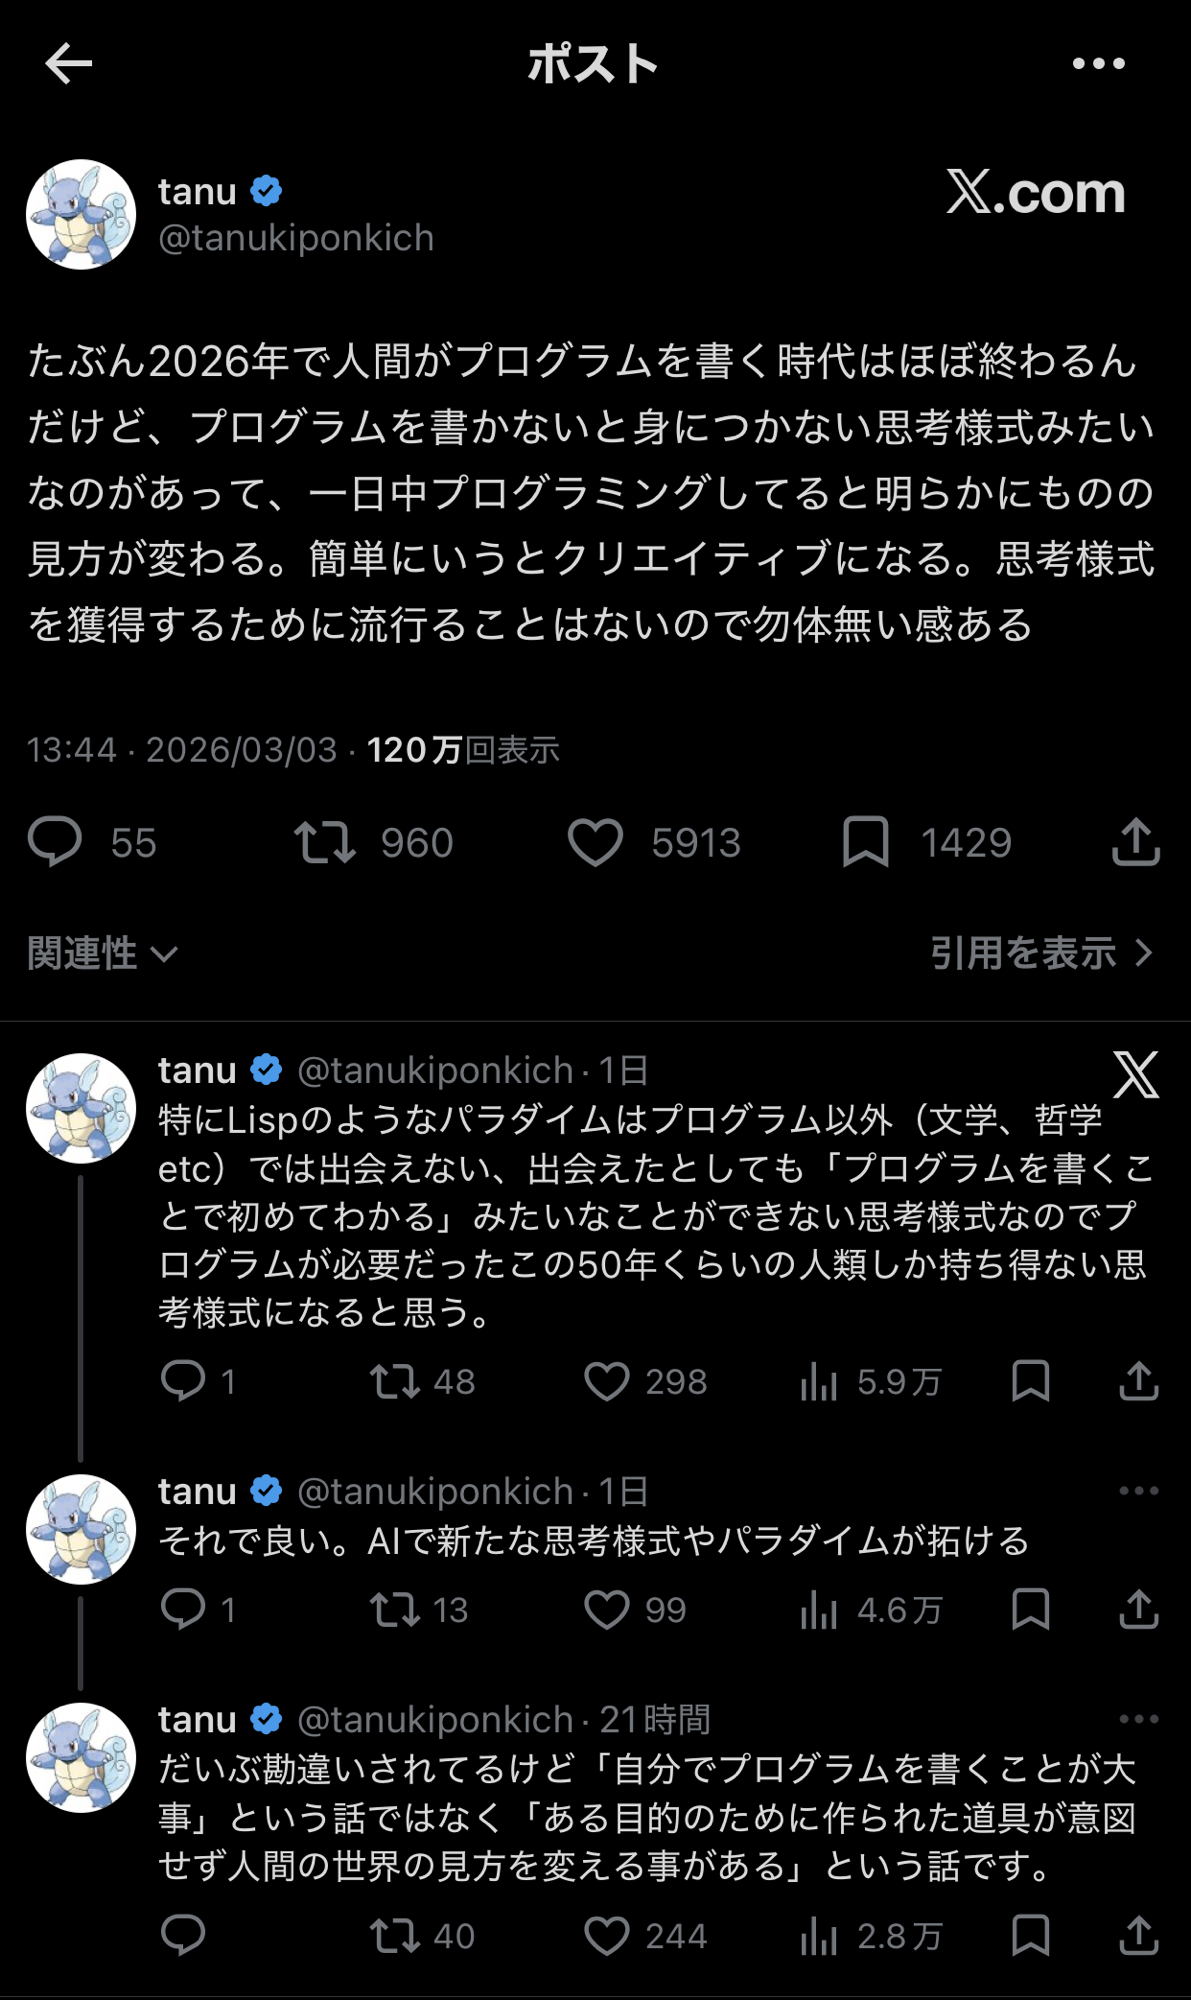Tap tanu's profile avatar on main post

[81, 214]
